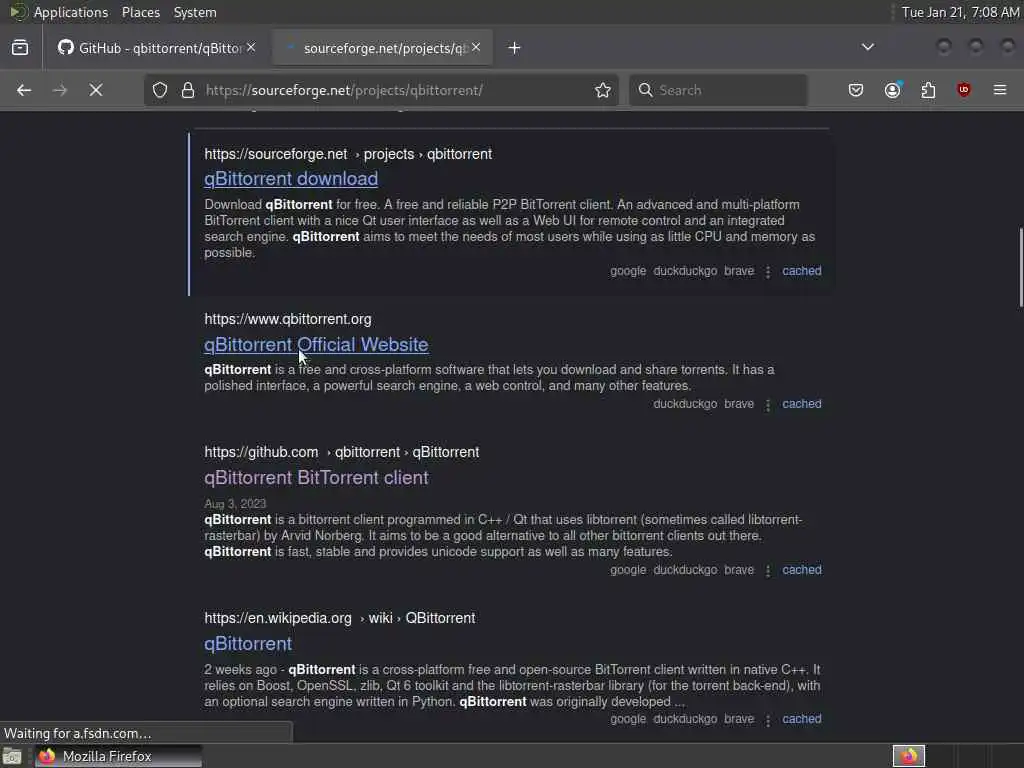Click the Aug 3, 2023 date text
1024x768 pixels.
(x=235, y=504)
